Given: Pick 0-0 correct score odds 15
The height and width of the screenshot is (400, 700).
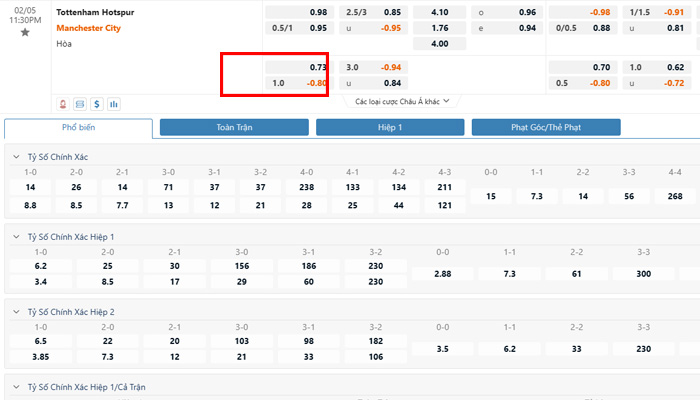Looking at the screenshot, I should tap(490, 196).
